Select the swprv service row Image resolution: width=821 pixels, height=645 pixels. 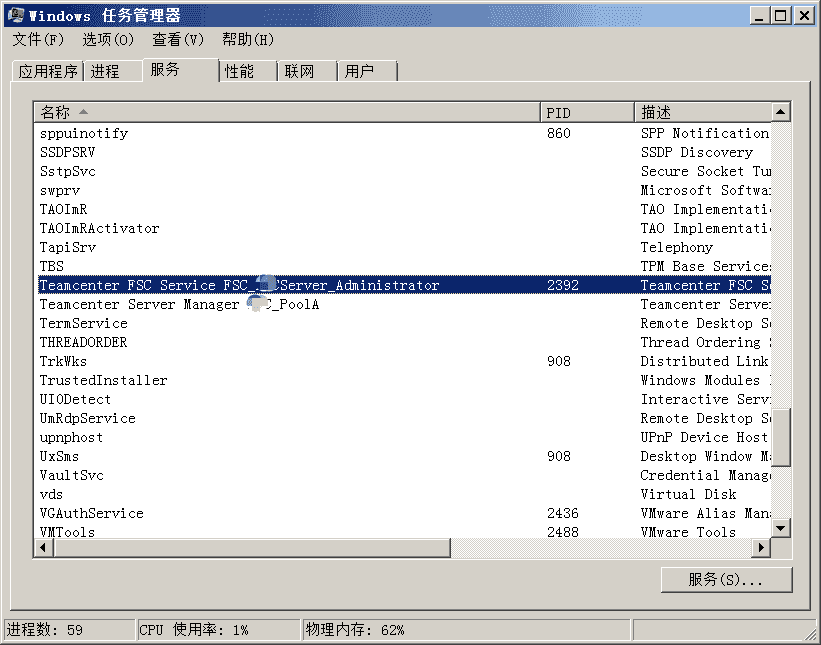coord(403,191)
